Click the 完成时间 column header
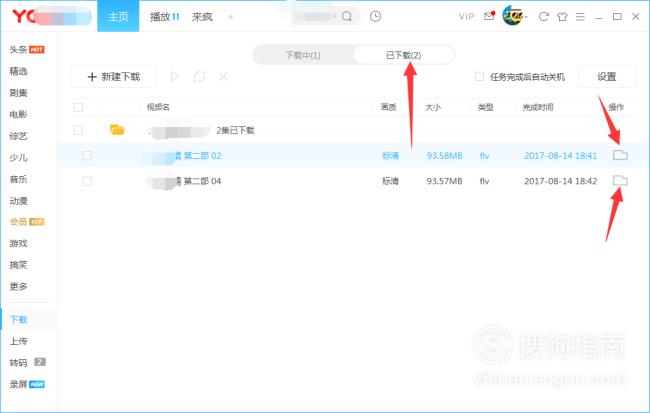The width and height of the screenshot is (650, 413). click(x=538, y=107)
